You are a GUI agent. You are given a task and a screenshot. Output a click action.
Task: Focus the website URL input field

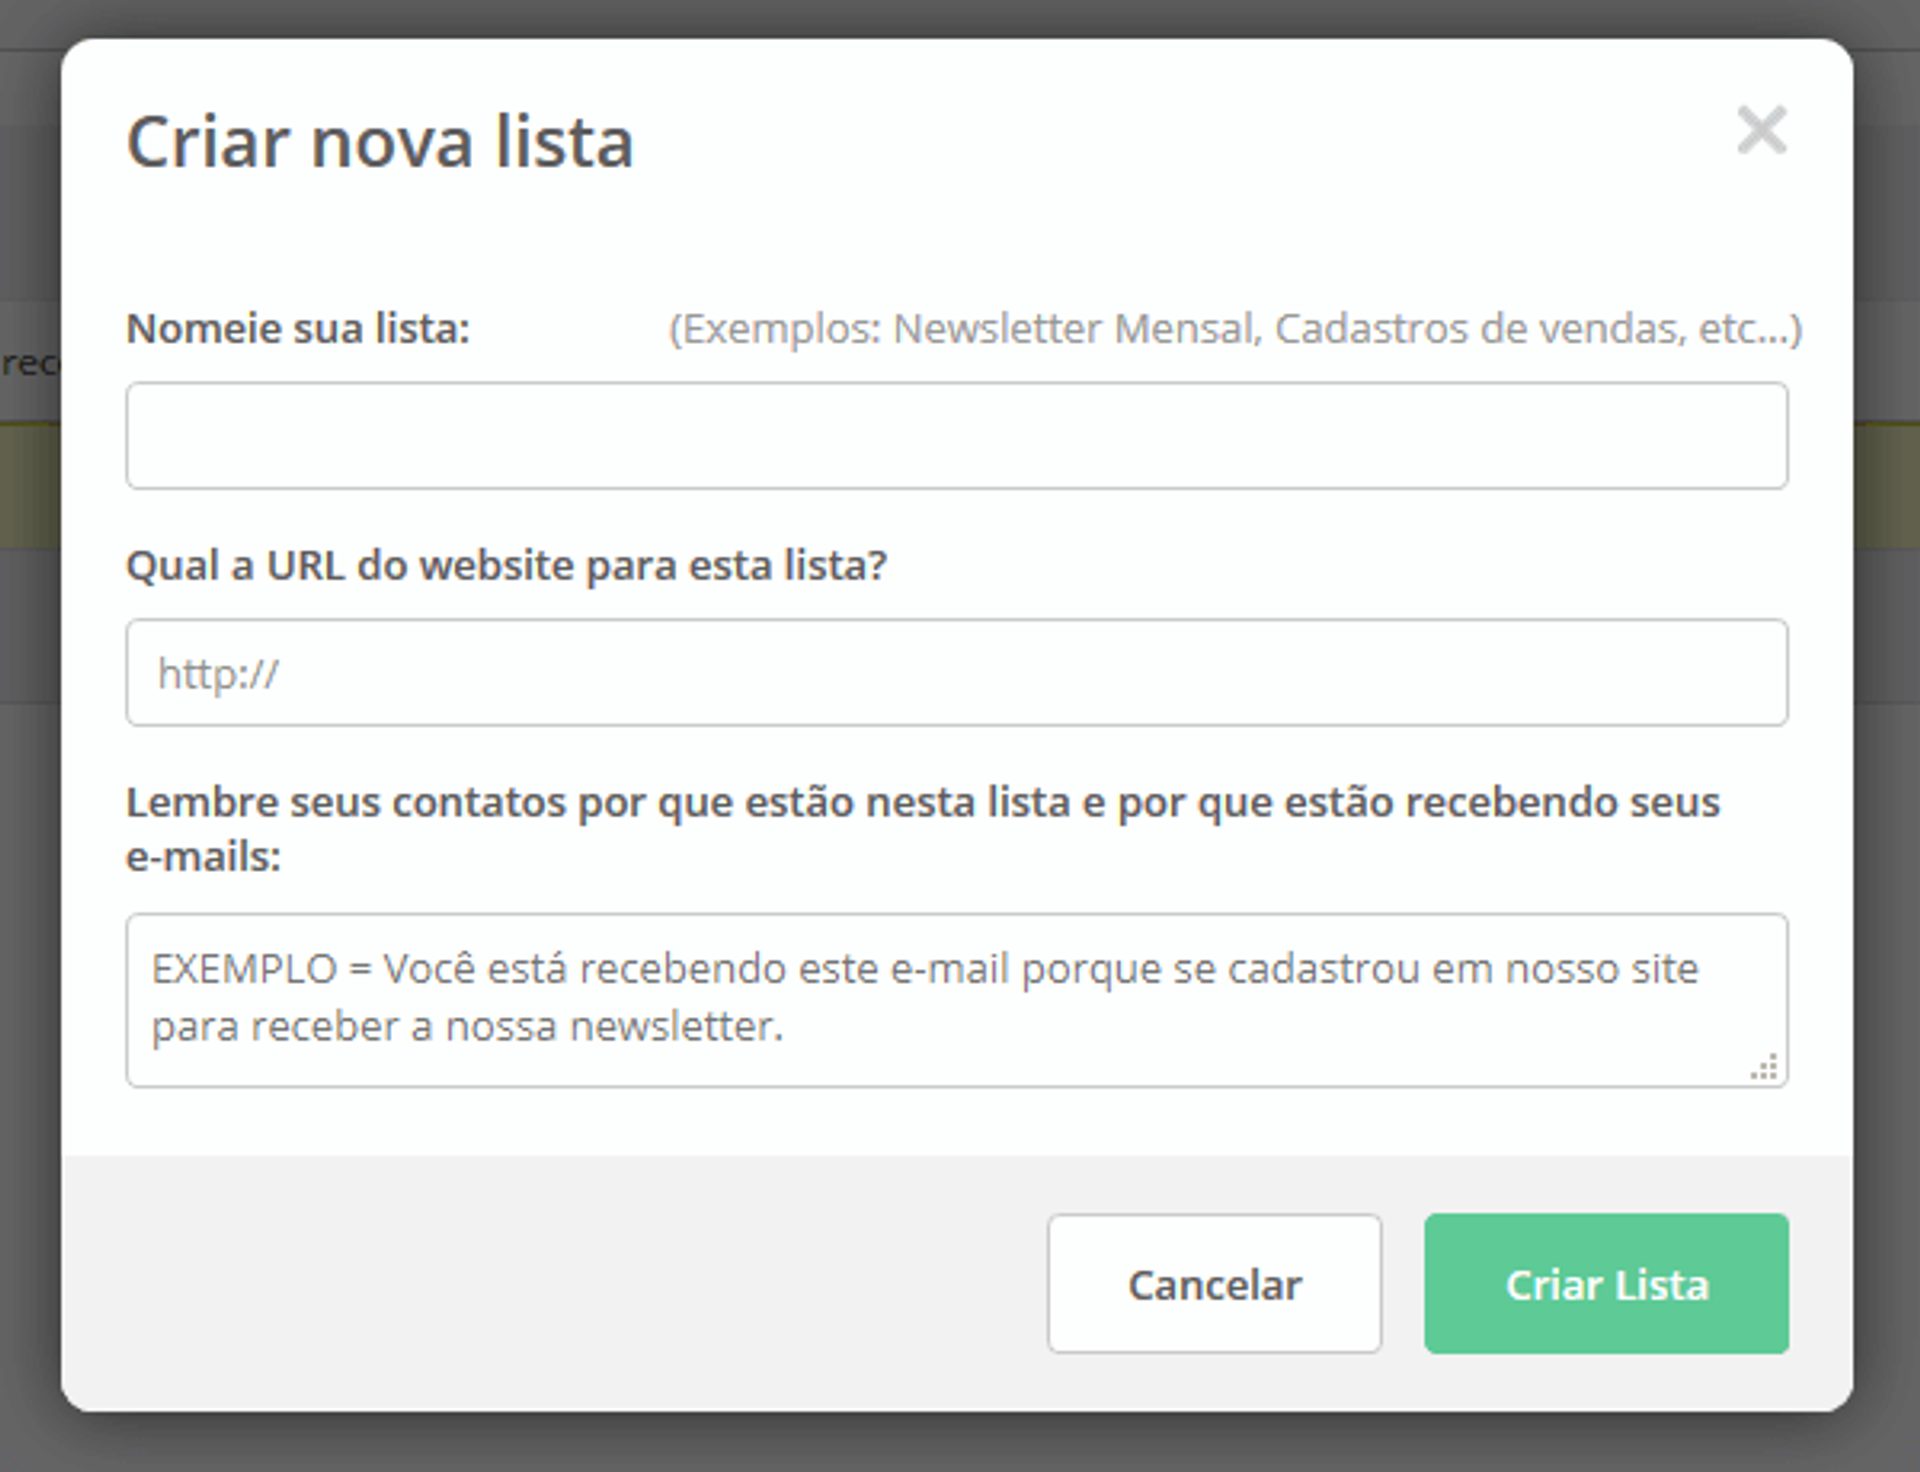[956, 672]
